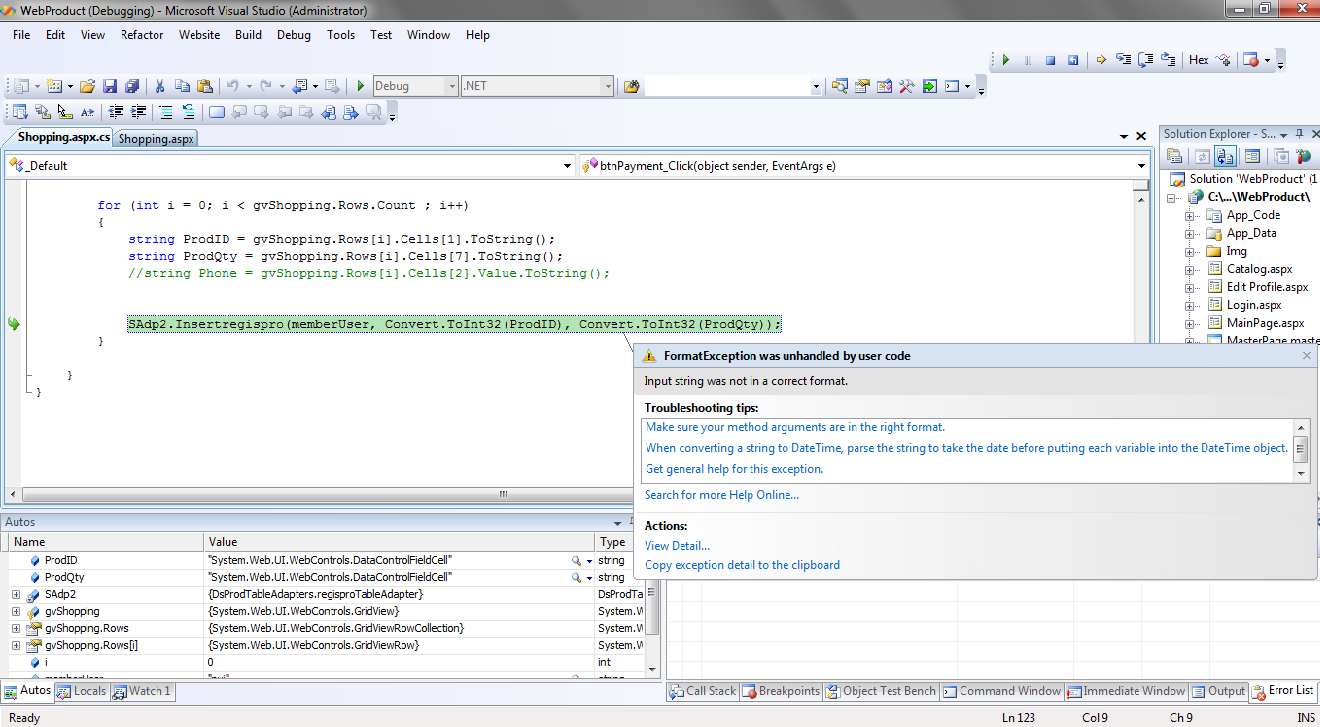
Task: Click the Step Out icon
Action: coord(1168,60)
